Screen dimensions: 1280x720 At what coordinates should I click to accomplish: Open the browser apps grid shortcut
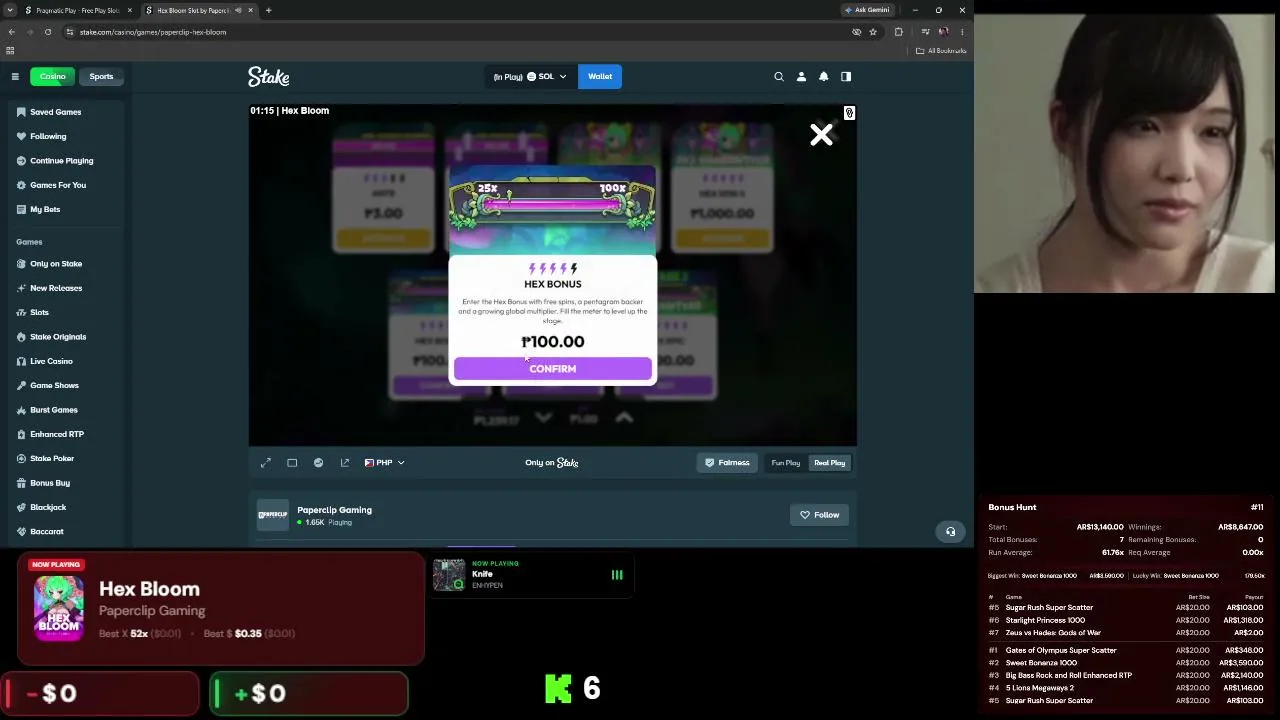coord(10,50)
